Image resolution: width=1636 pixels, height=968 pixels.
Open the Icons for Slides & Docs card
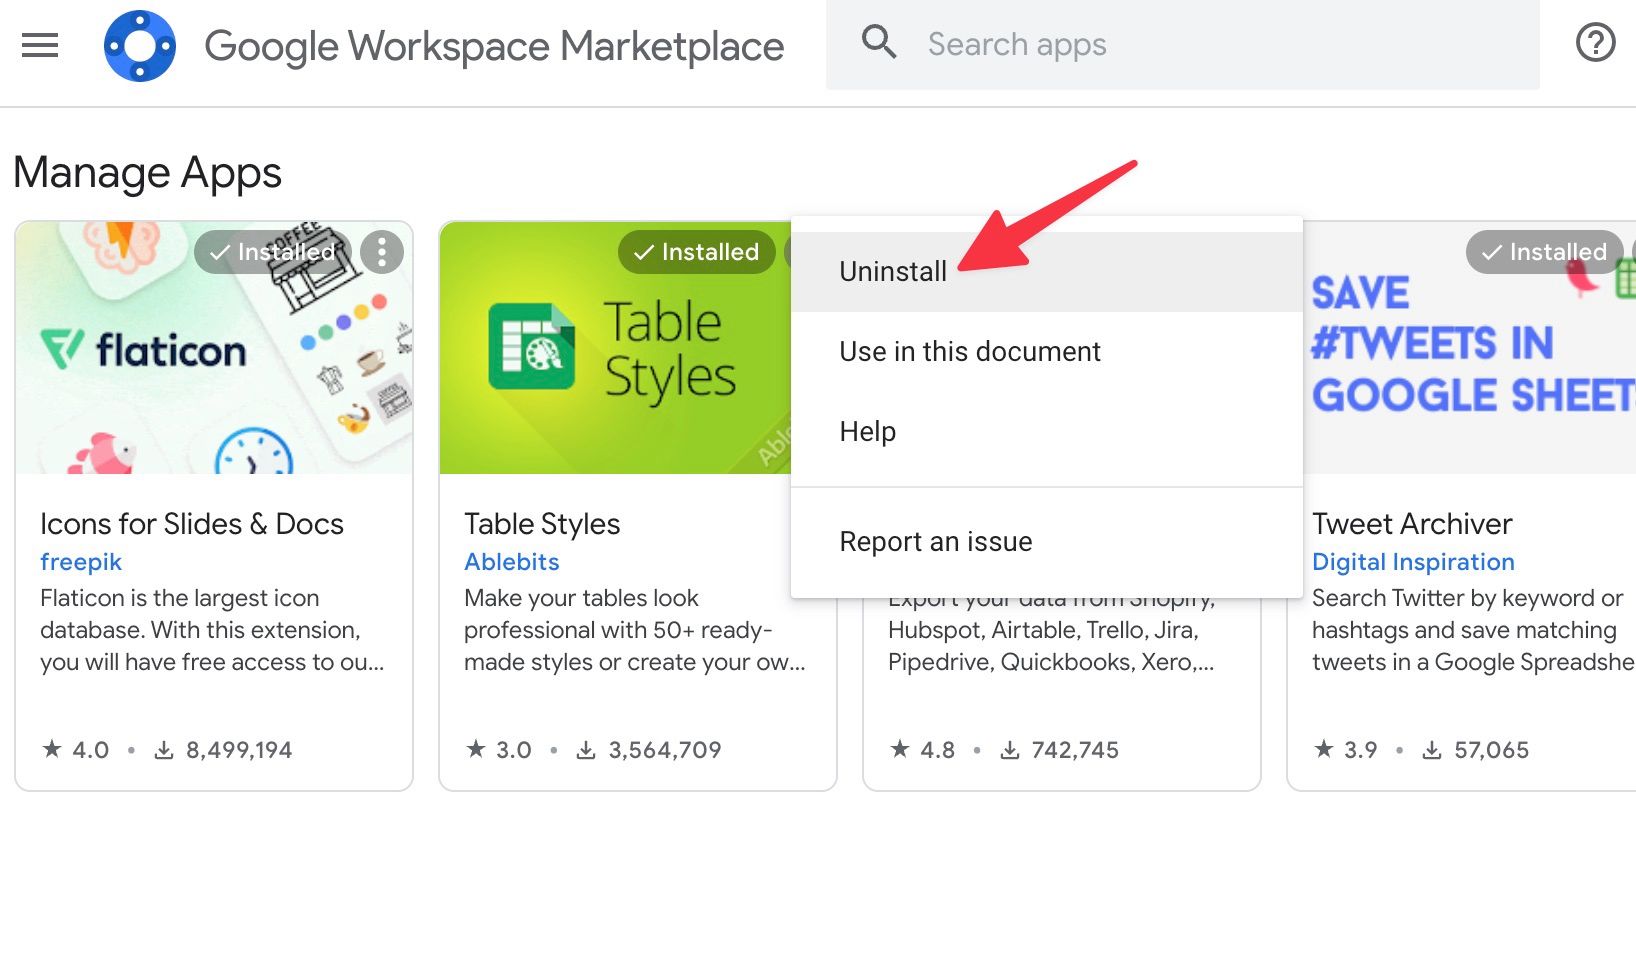point(192,523)
